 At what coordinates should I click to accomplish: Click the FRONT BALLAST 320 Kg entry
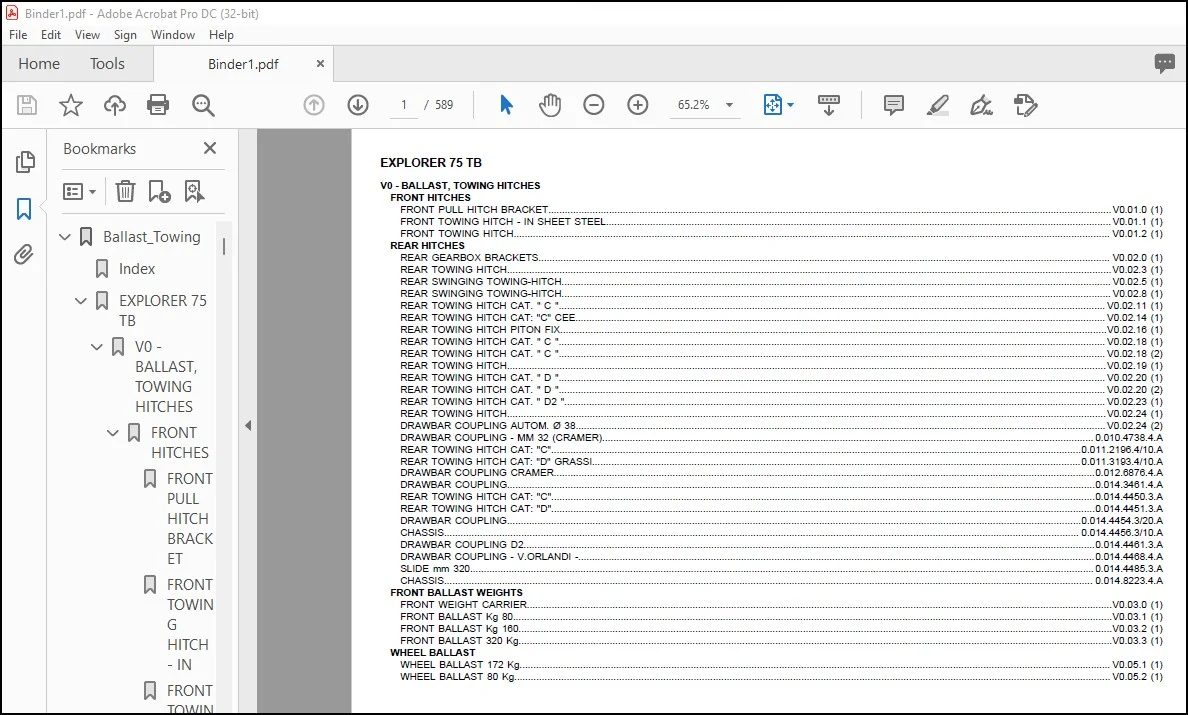pyautogui.click(x=781, y=640)
